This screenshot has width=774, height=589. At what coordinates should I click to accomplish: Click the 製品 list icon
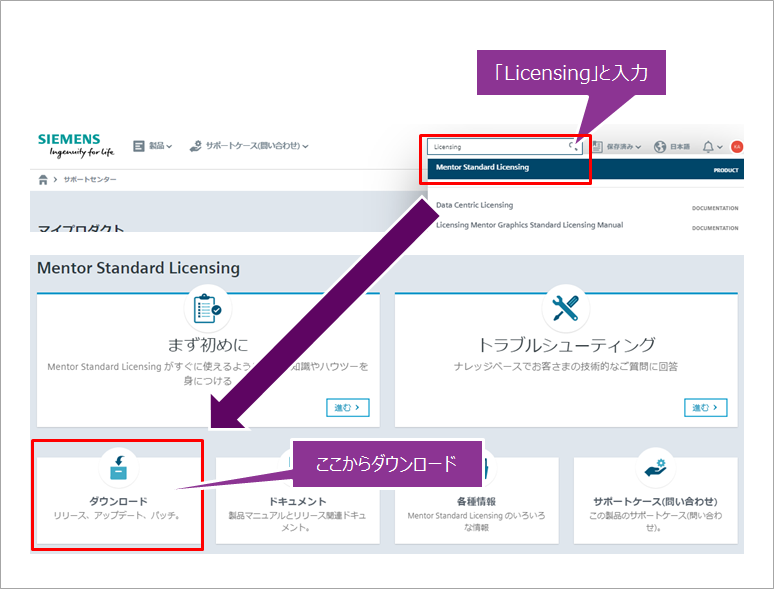tap(139, 146)
